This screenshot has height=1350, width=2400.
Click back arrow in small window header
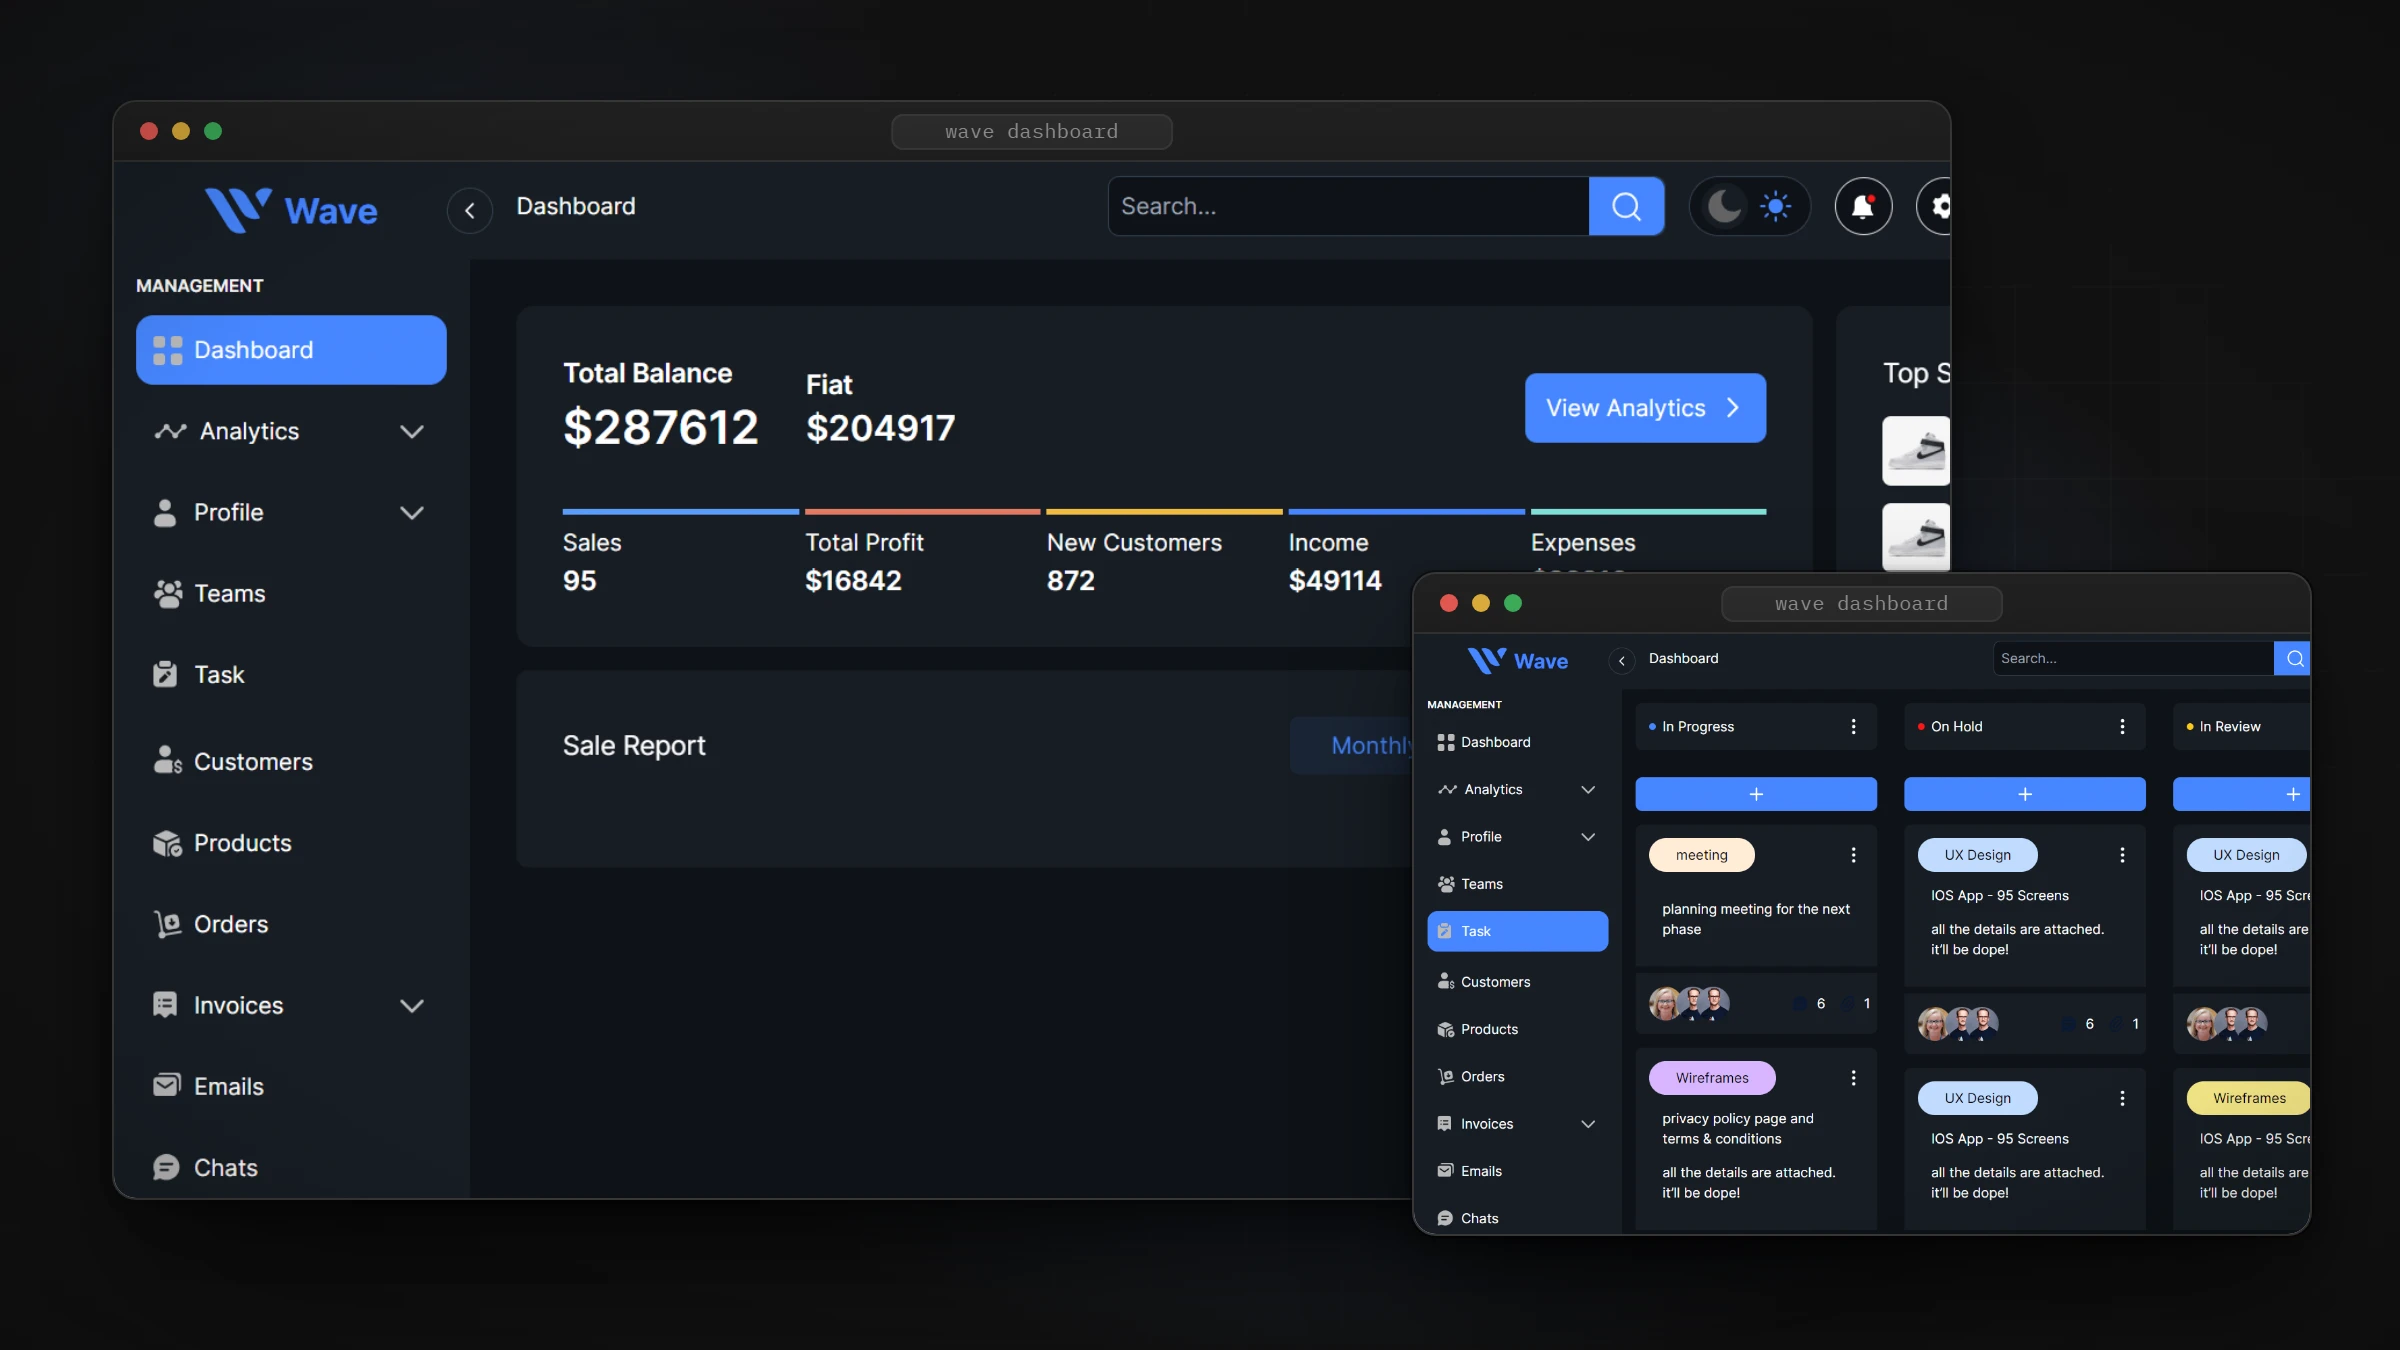[1622, 660]
